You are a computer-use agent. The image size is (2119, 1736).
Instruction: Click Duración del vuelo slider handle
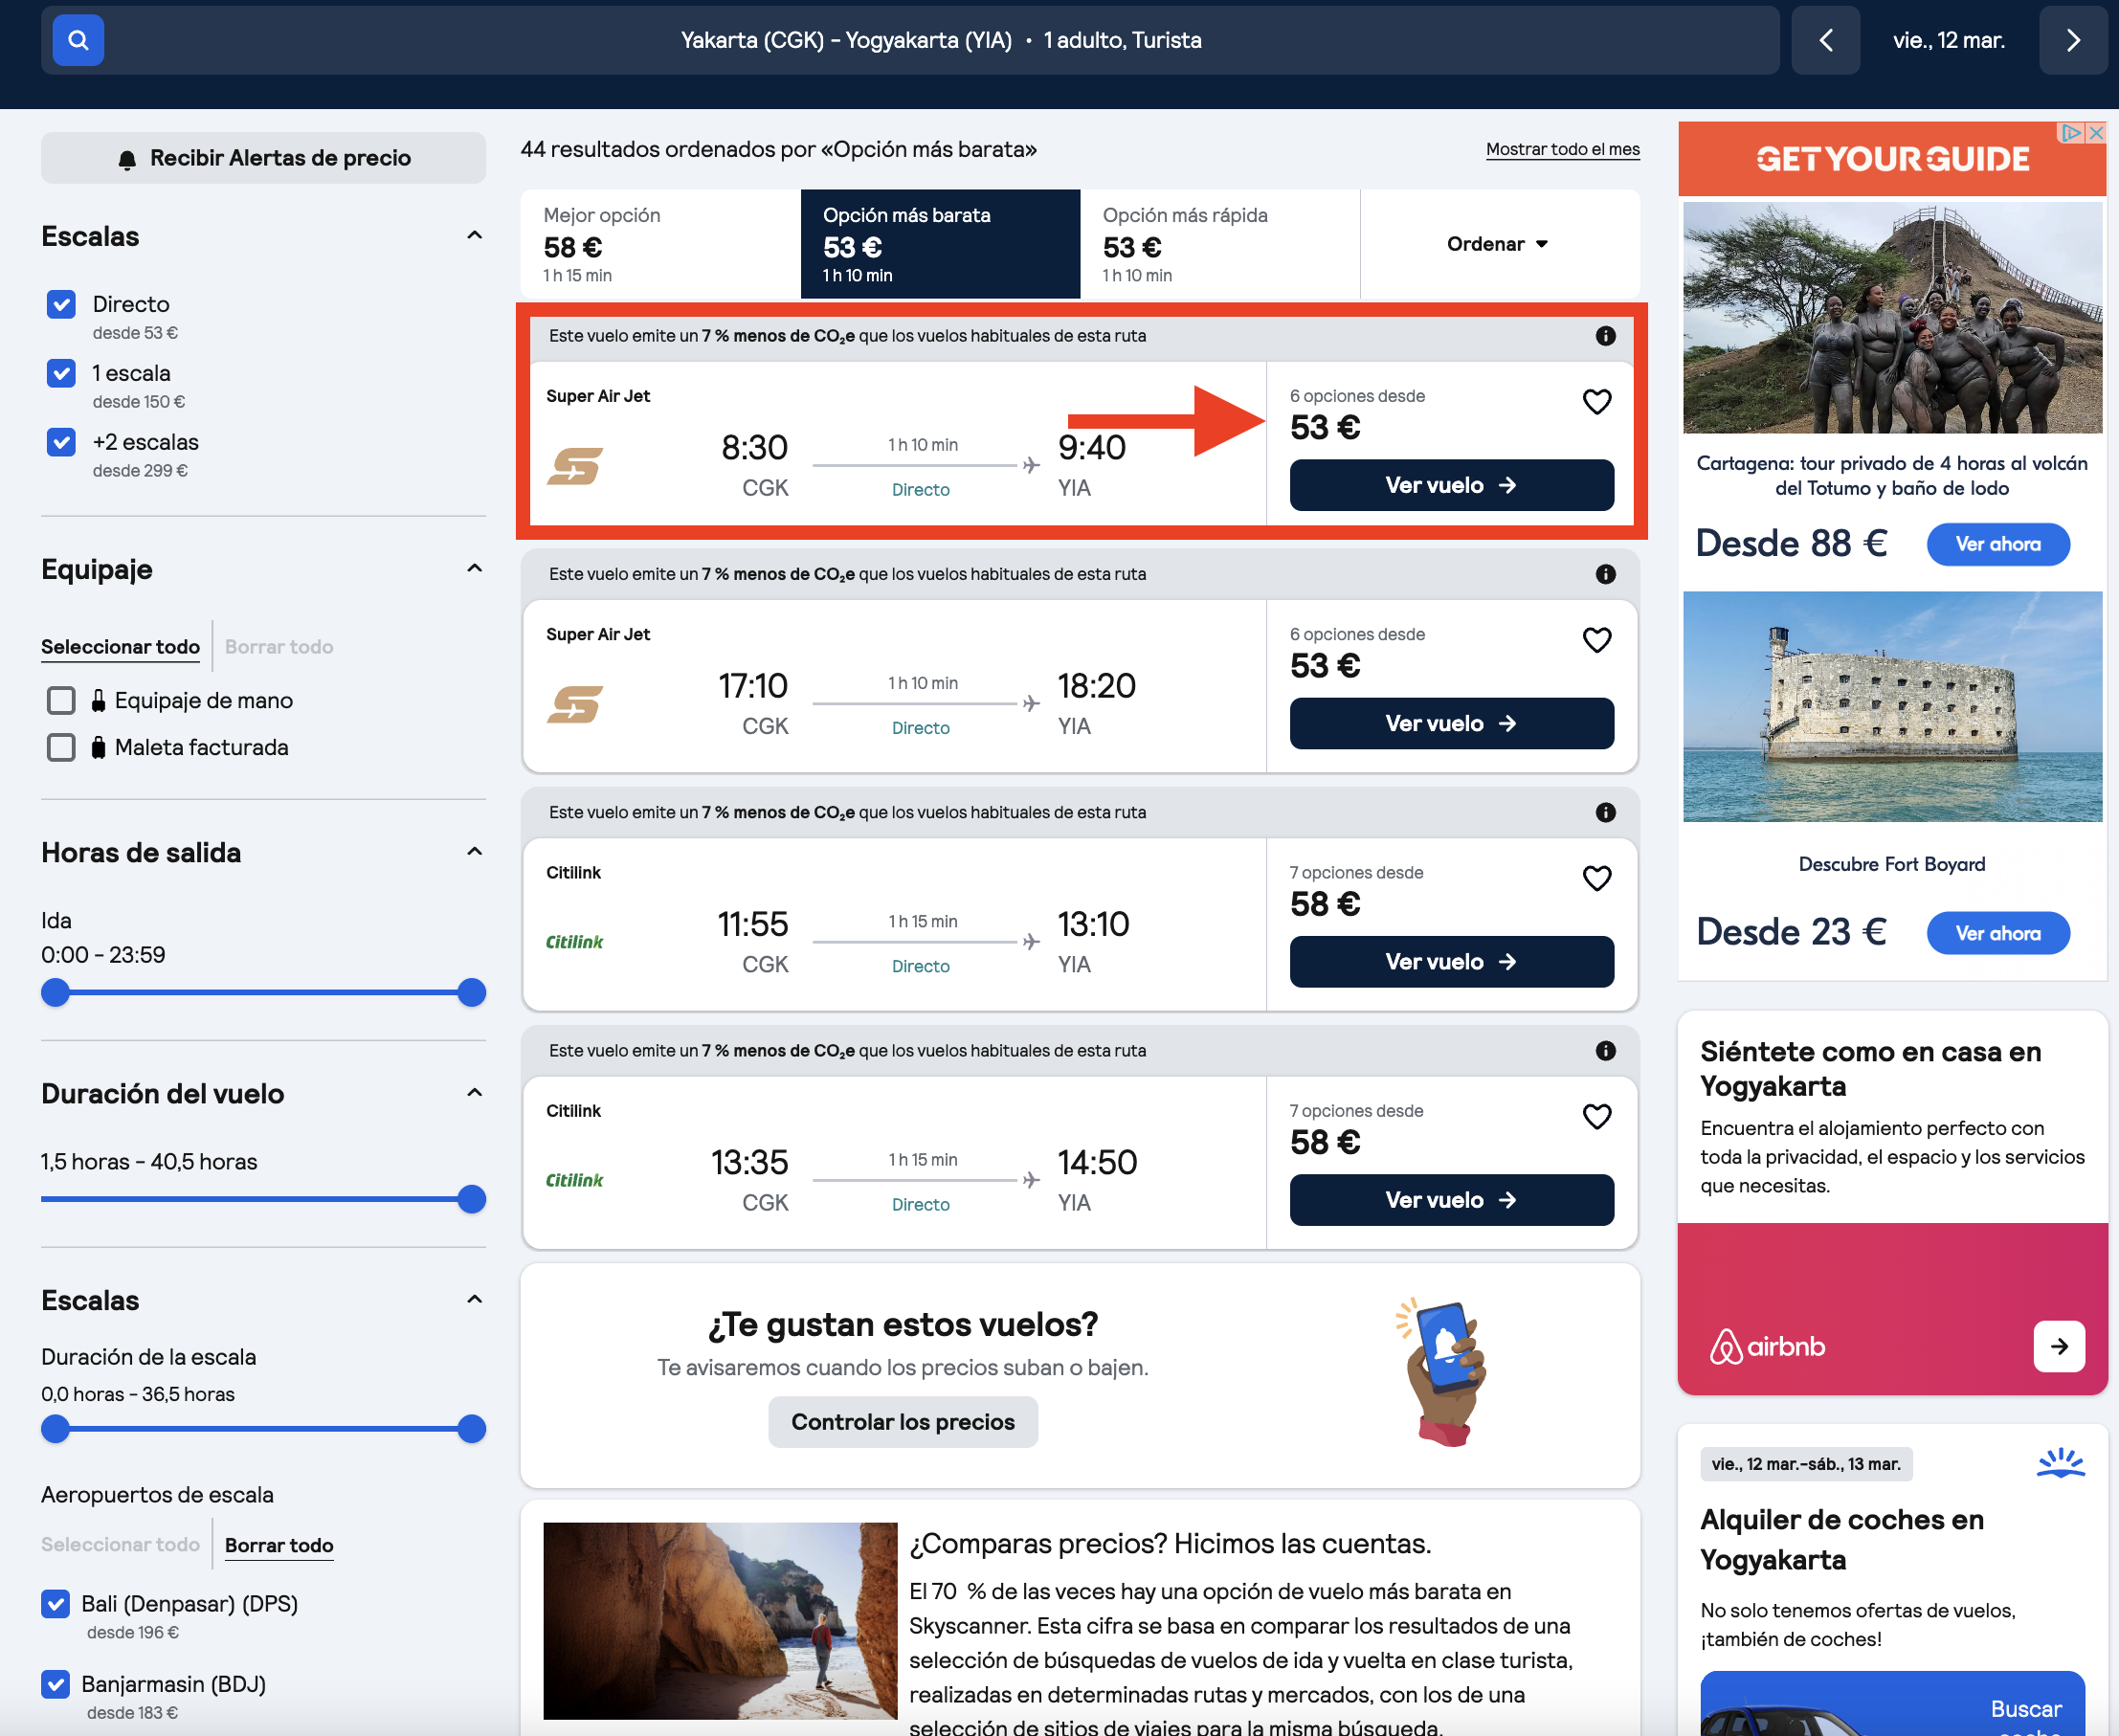tap(472, 1199)
